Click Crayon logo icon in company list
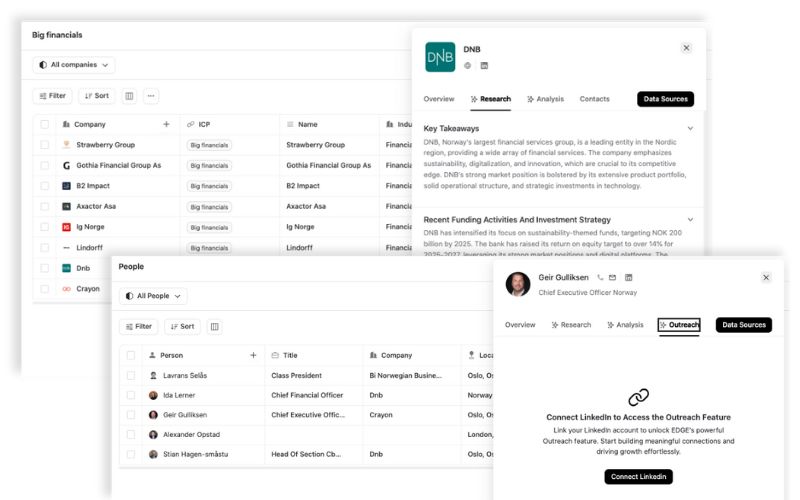Image resolution: width=800 pixels, height=500 pixels. 66,289
